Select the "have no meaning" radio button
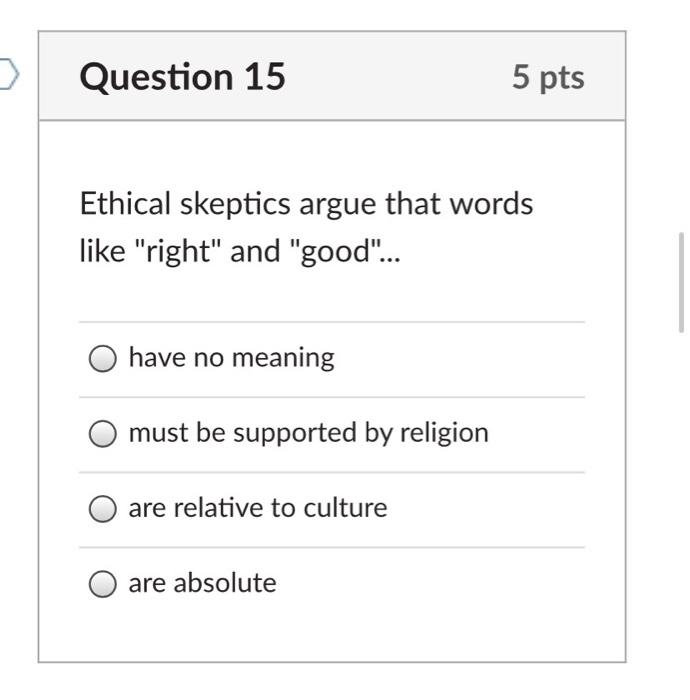The width and height of the screenshot is (690, 700). 103,359
